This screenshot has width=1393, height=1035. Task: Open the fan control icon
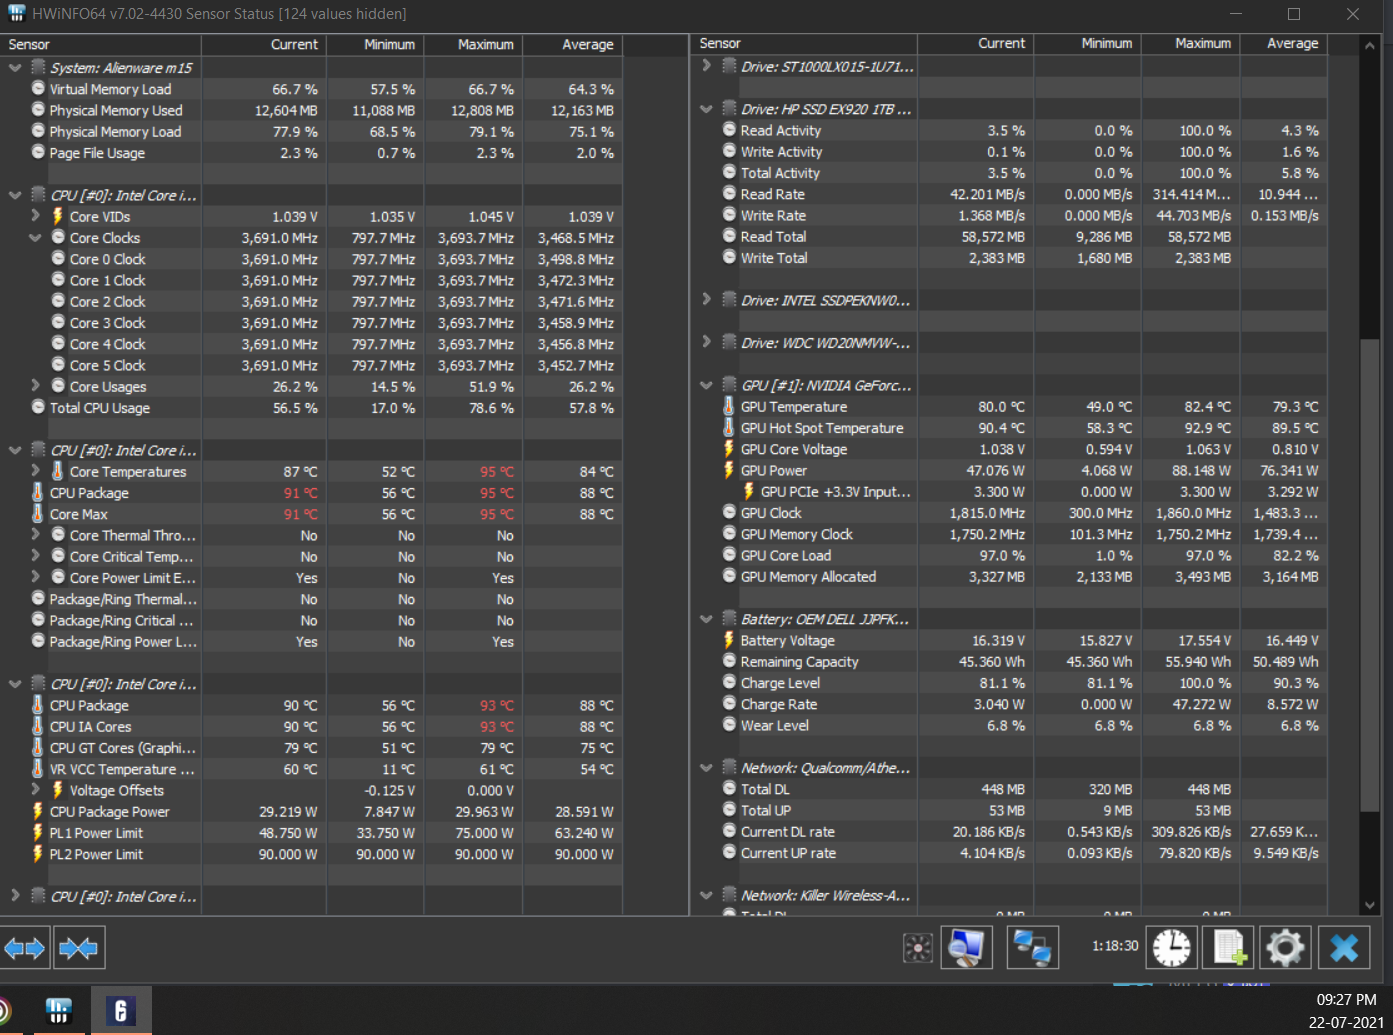[917, 947]
